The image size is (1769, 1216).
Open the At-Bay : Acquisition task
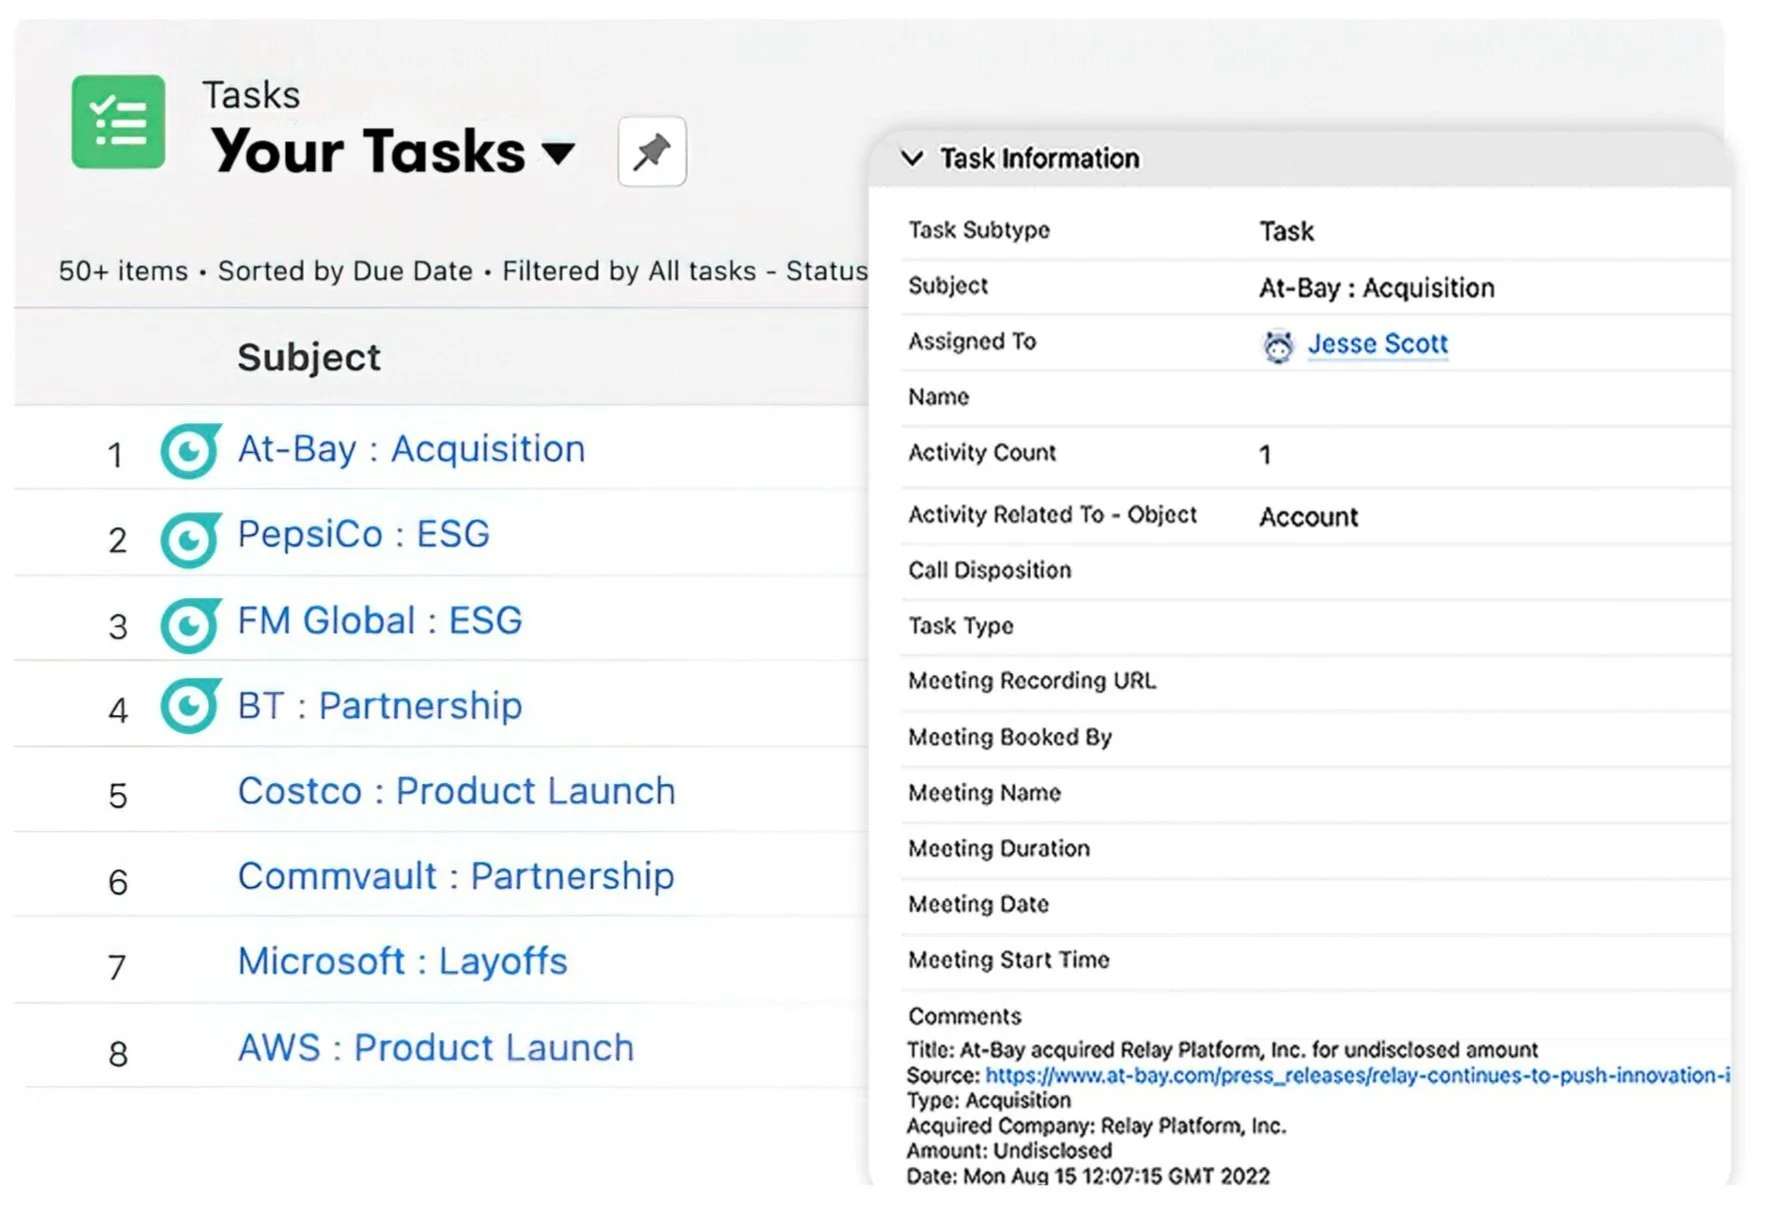[x=411, y=450]
